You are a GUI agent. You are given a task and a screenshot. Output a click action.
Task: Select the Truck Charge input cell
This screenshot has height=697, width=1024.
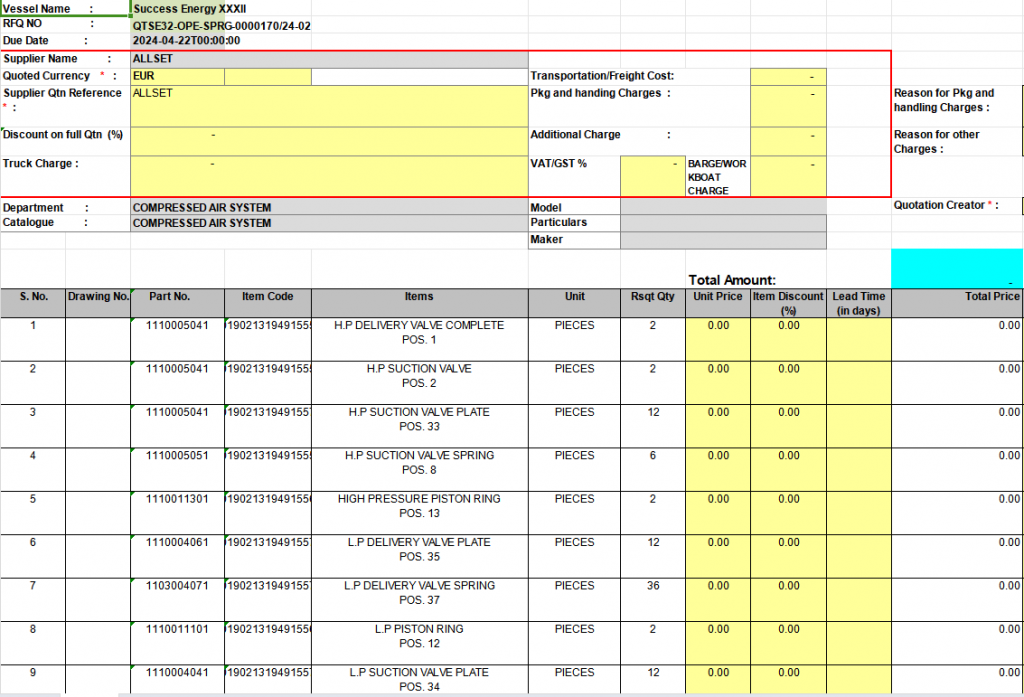click(x=329, y=175)
